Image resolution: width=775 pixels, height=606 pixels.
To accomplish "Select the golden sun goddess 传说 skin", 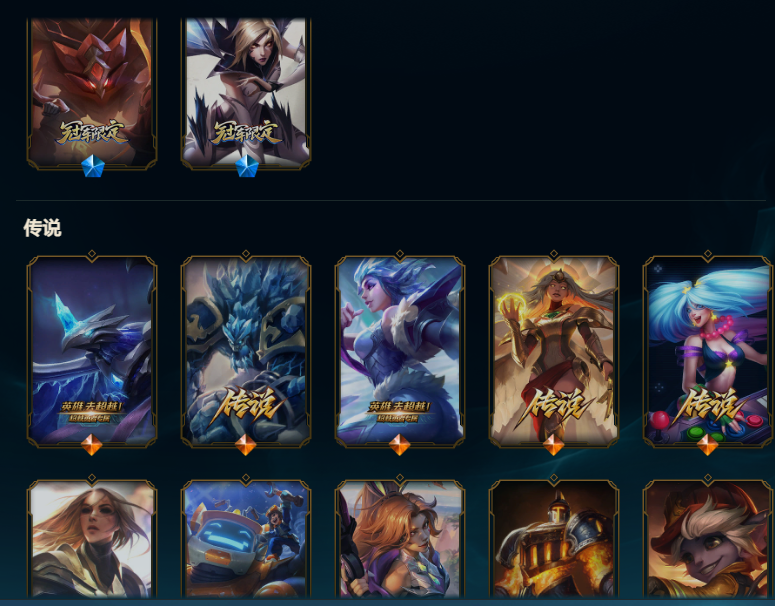I will coord(554,351).
